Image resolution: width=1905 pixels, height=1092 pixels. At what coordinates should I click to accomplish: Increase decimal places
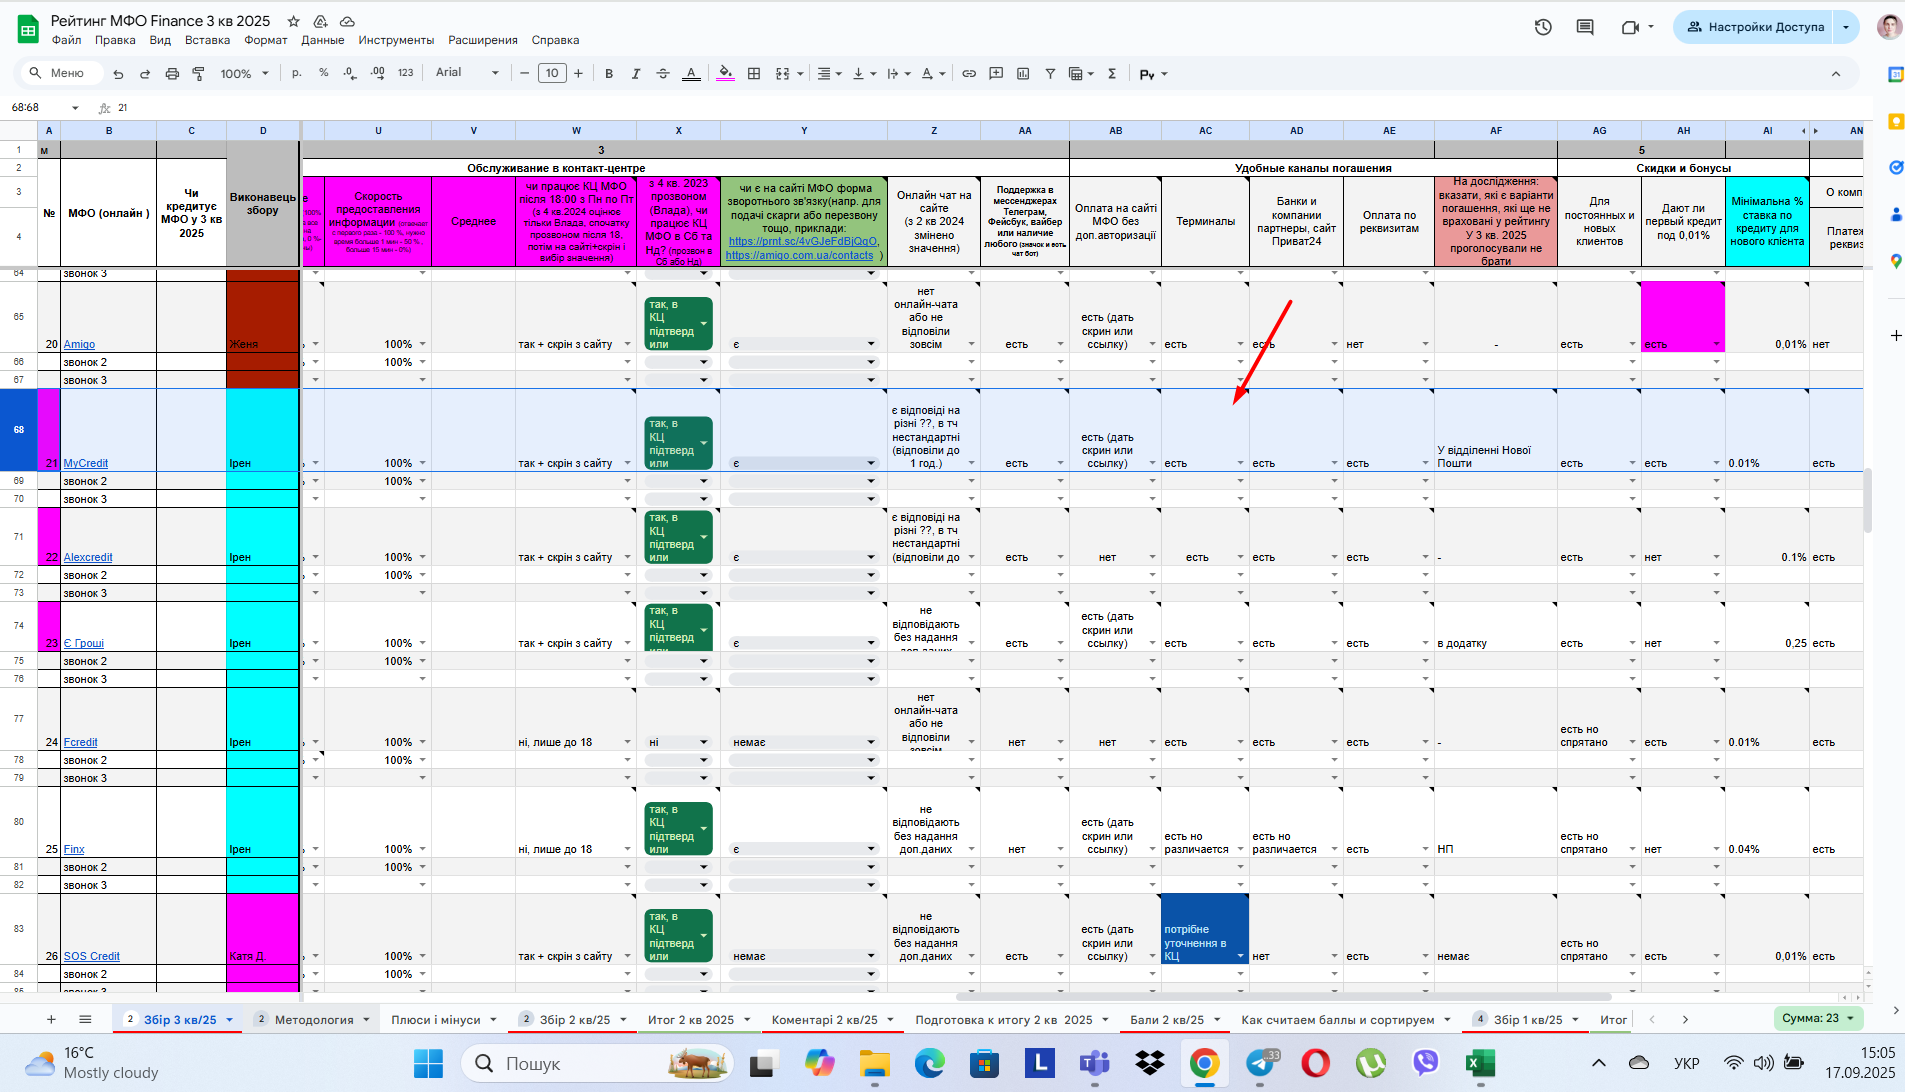click(x=377, y=73)
